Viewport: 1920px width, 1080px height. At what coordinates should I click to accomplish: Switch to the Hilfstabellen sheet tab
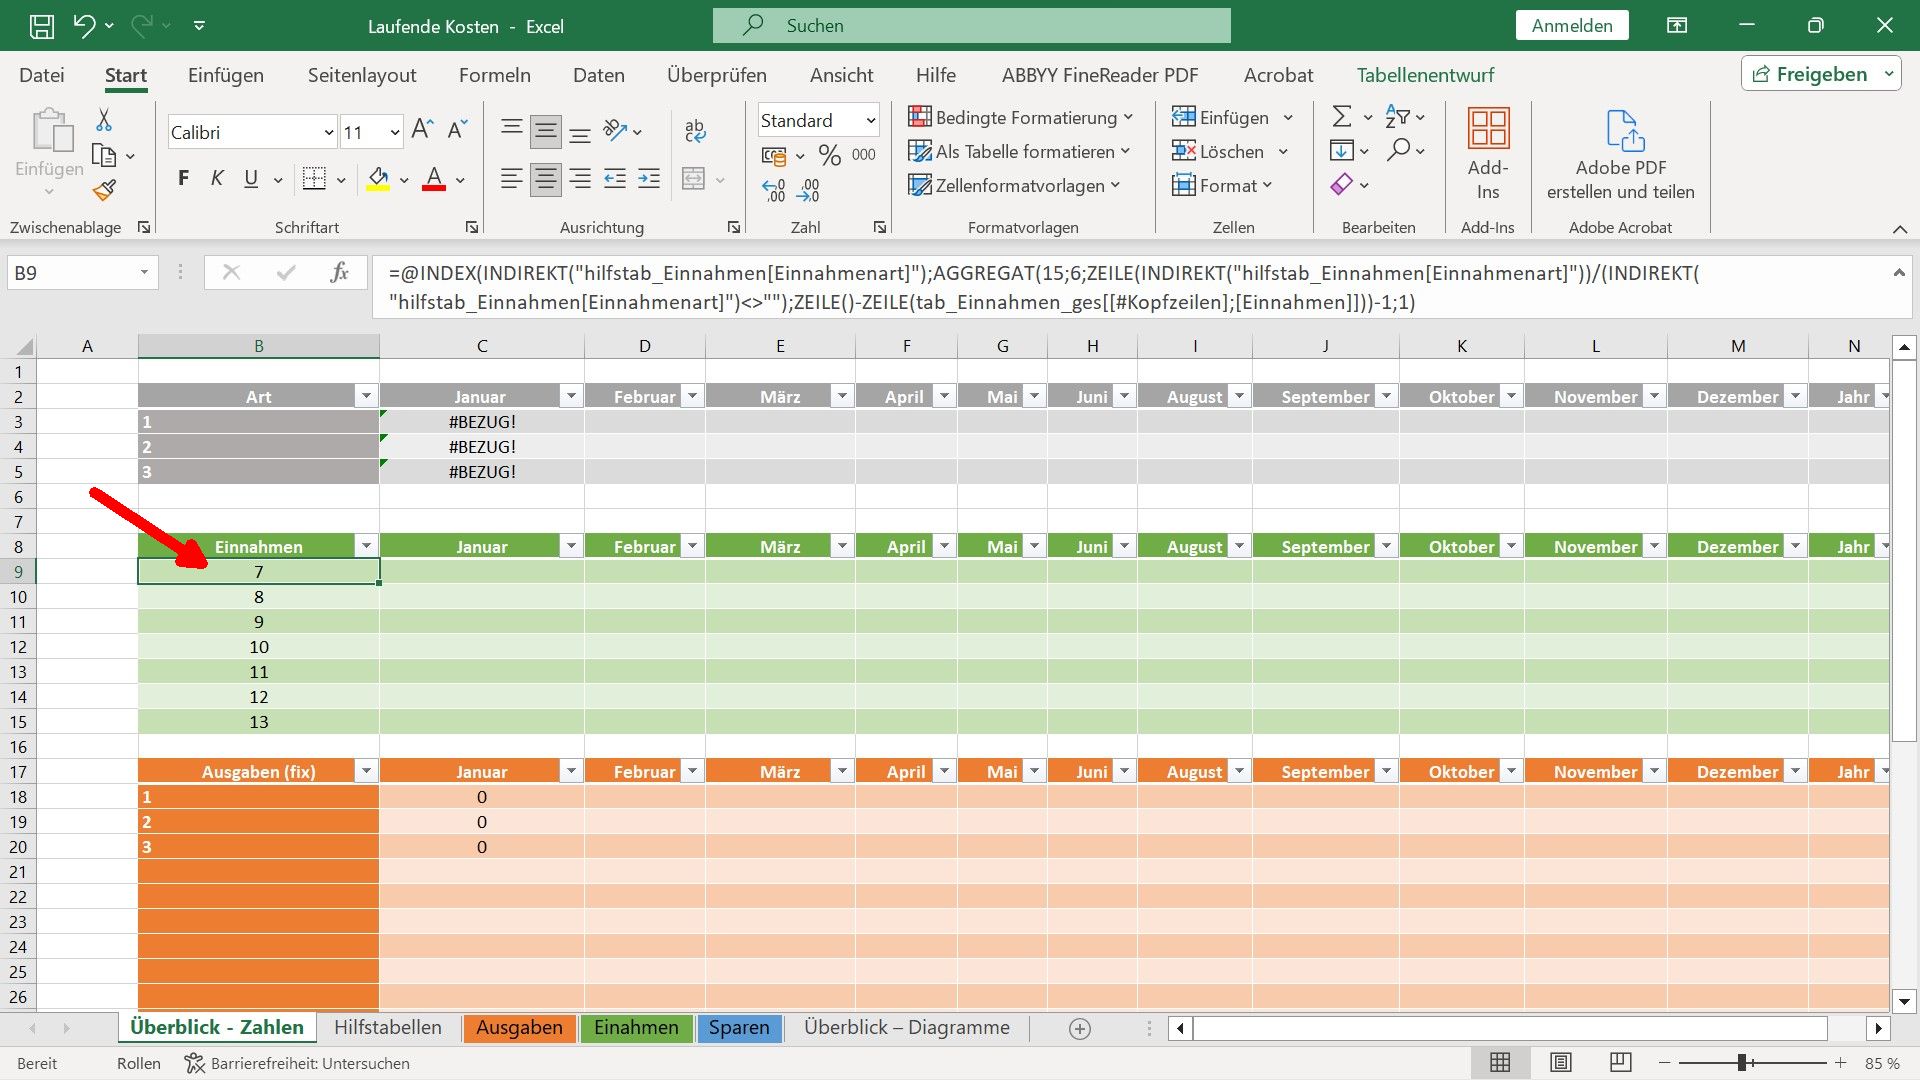(x=387, y=1027)
